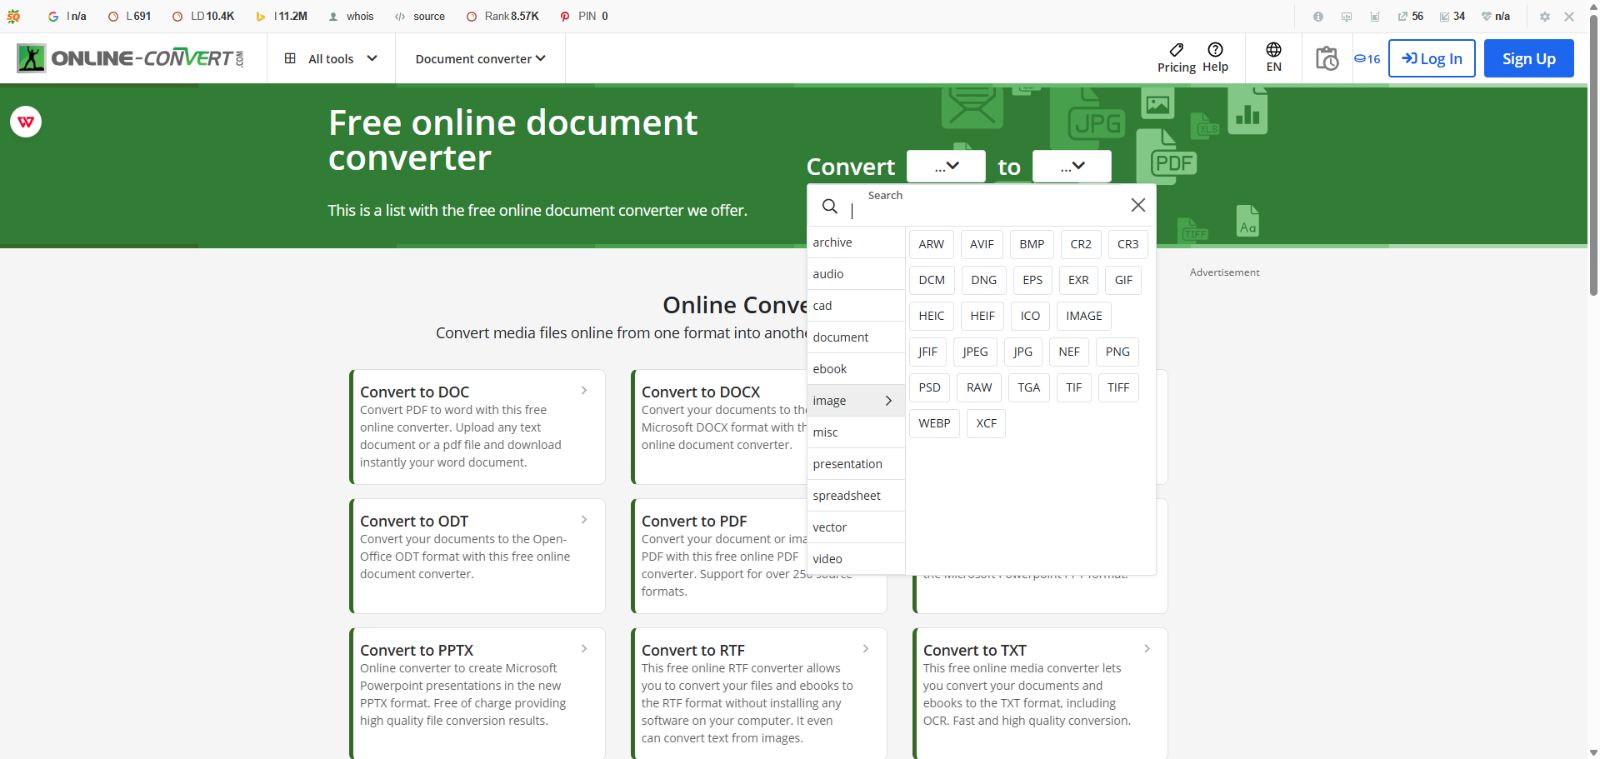
Task: Pick the PNG format button
Action: pos(1117,352)
